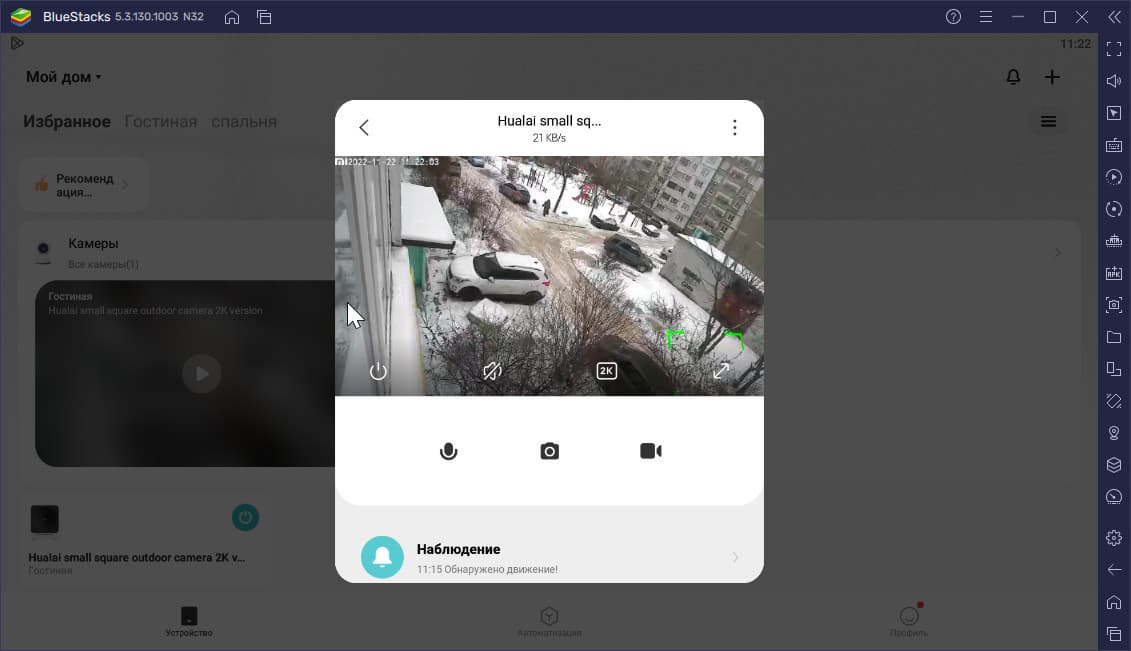This screenshot has height=651, width=1131.
Task: Open Android recent apps sidebar icon
Action: 1114,634
